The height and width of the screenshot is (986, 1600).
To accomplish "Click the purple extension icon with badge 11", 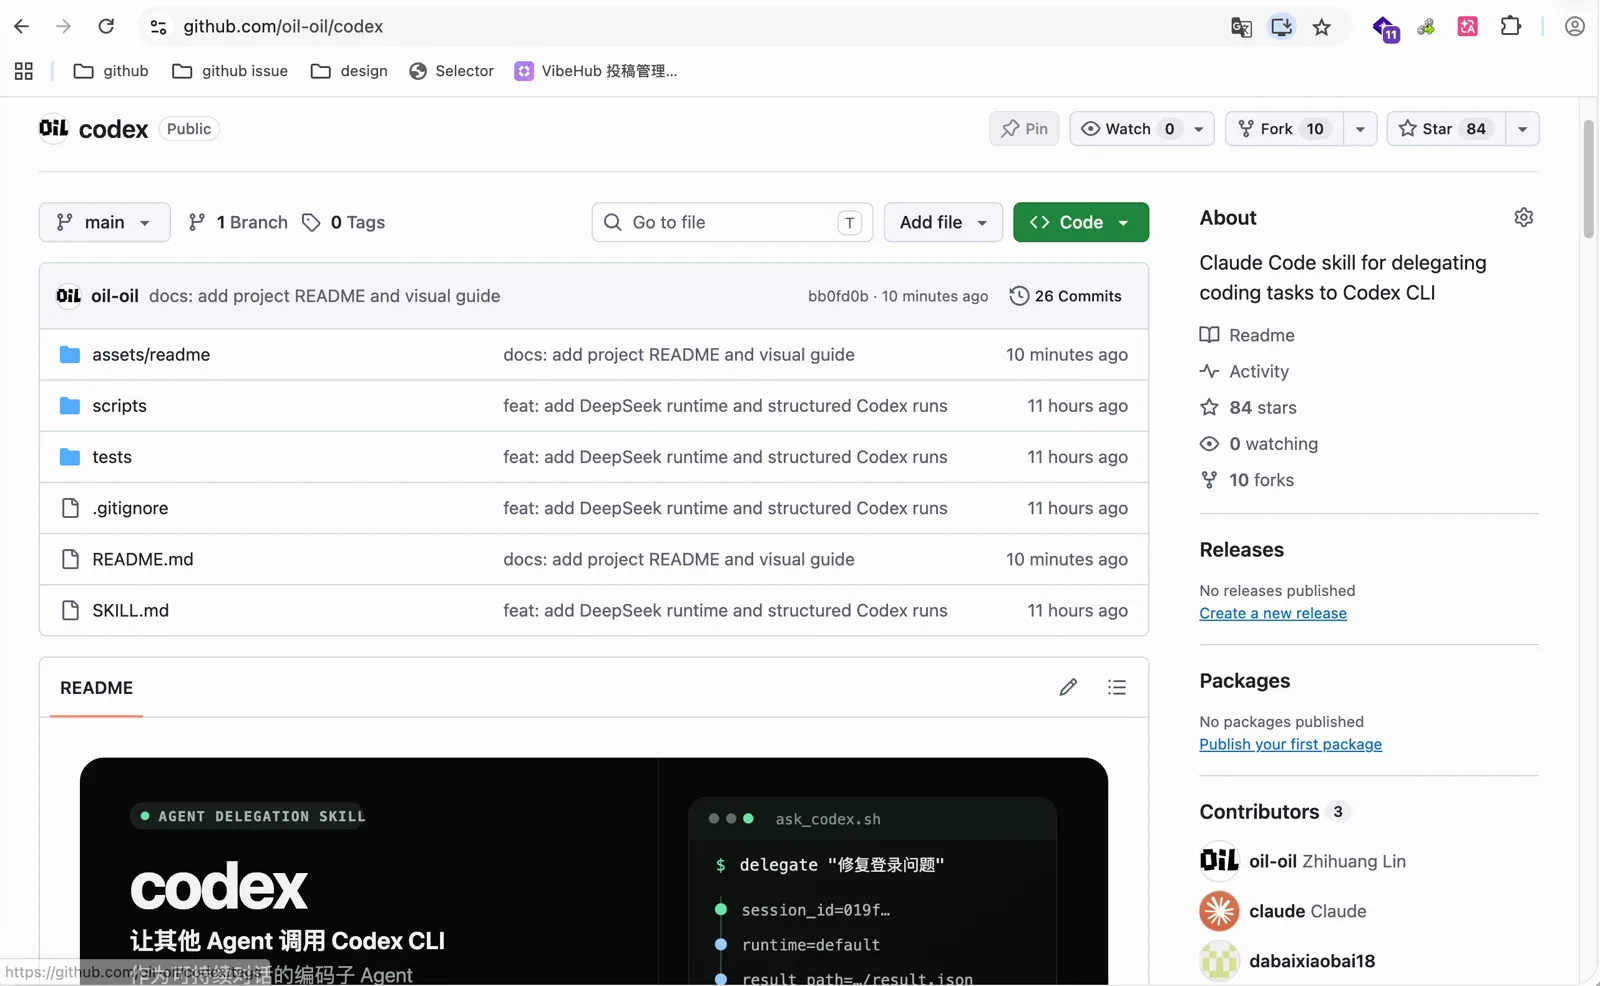I will coord(1386,29).
